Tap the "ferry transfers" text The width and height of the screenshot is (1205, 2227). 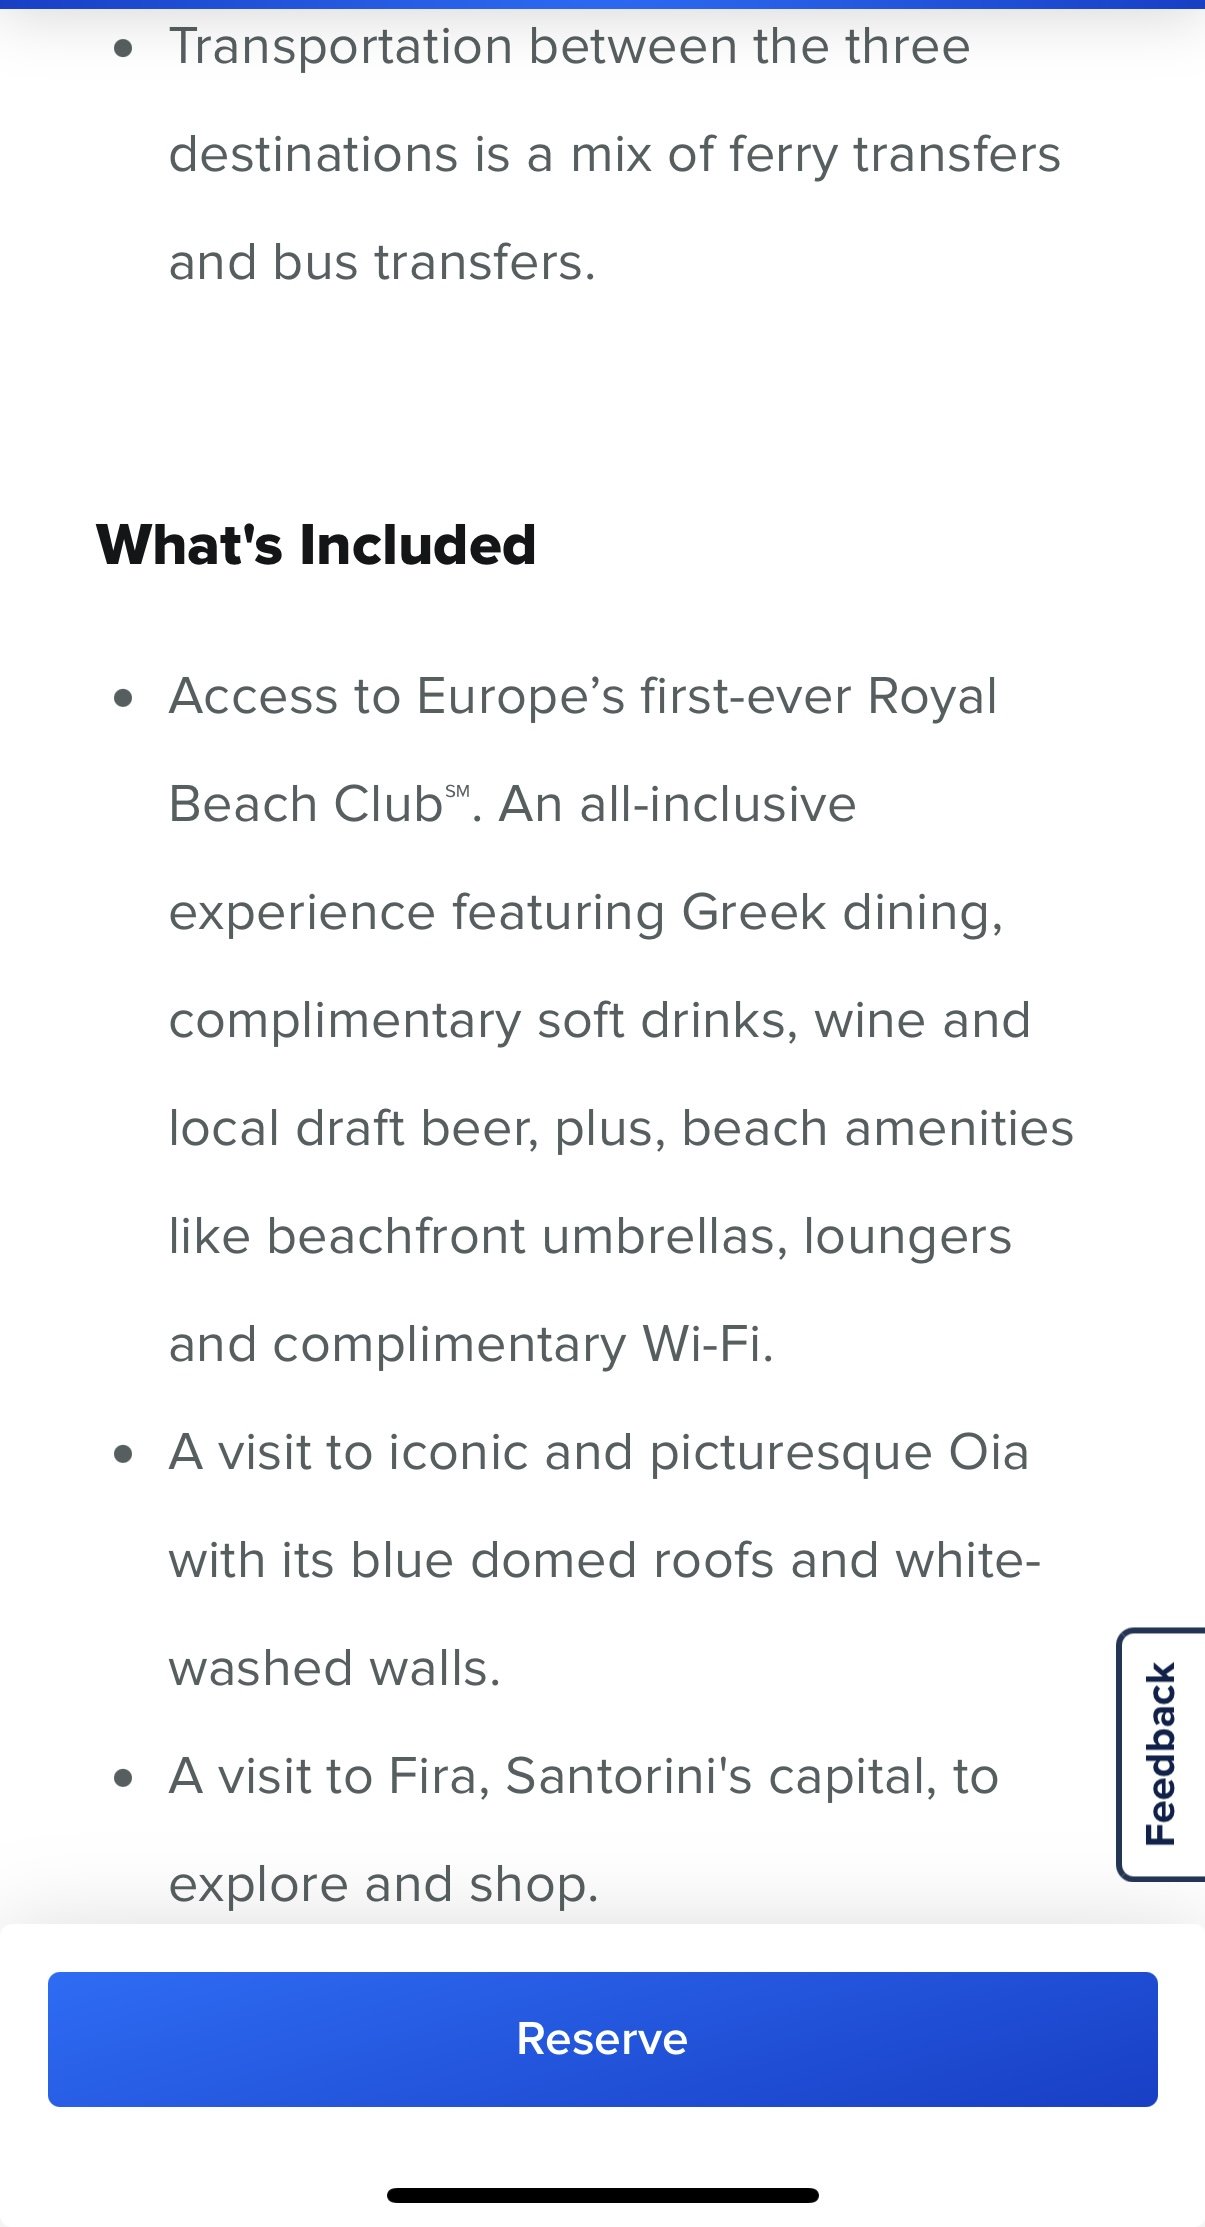pyautogui.click(x=894, y=155)
